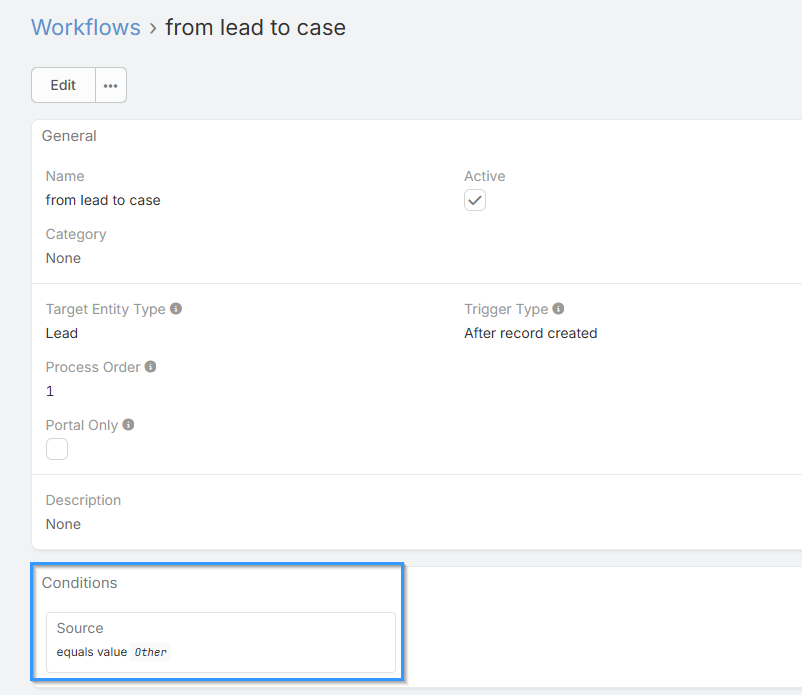Screen dimensions: 802x695
Task: Click the Target Entity Type value Lead
Action: (62, 333)
